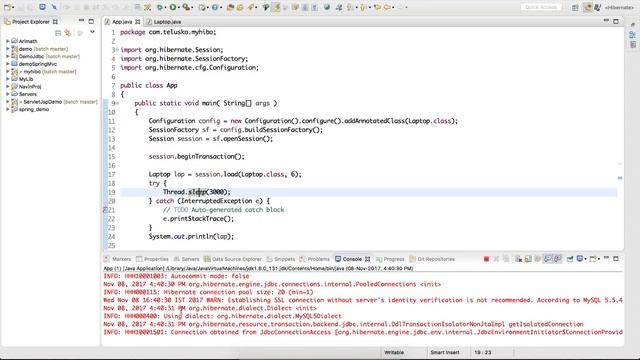The image size is (640, 360).
Task: Click cursor position '19 : 23' in status bar
Action: pyautogui.click(x=482, y=352)
